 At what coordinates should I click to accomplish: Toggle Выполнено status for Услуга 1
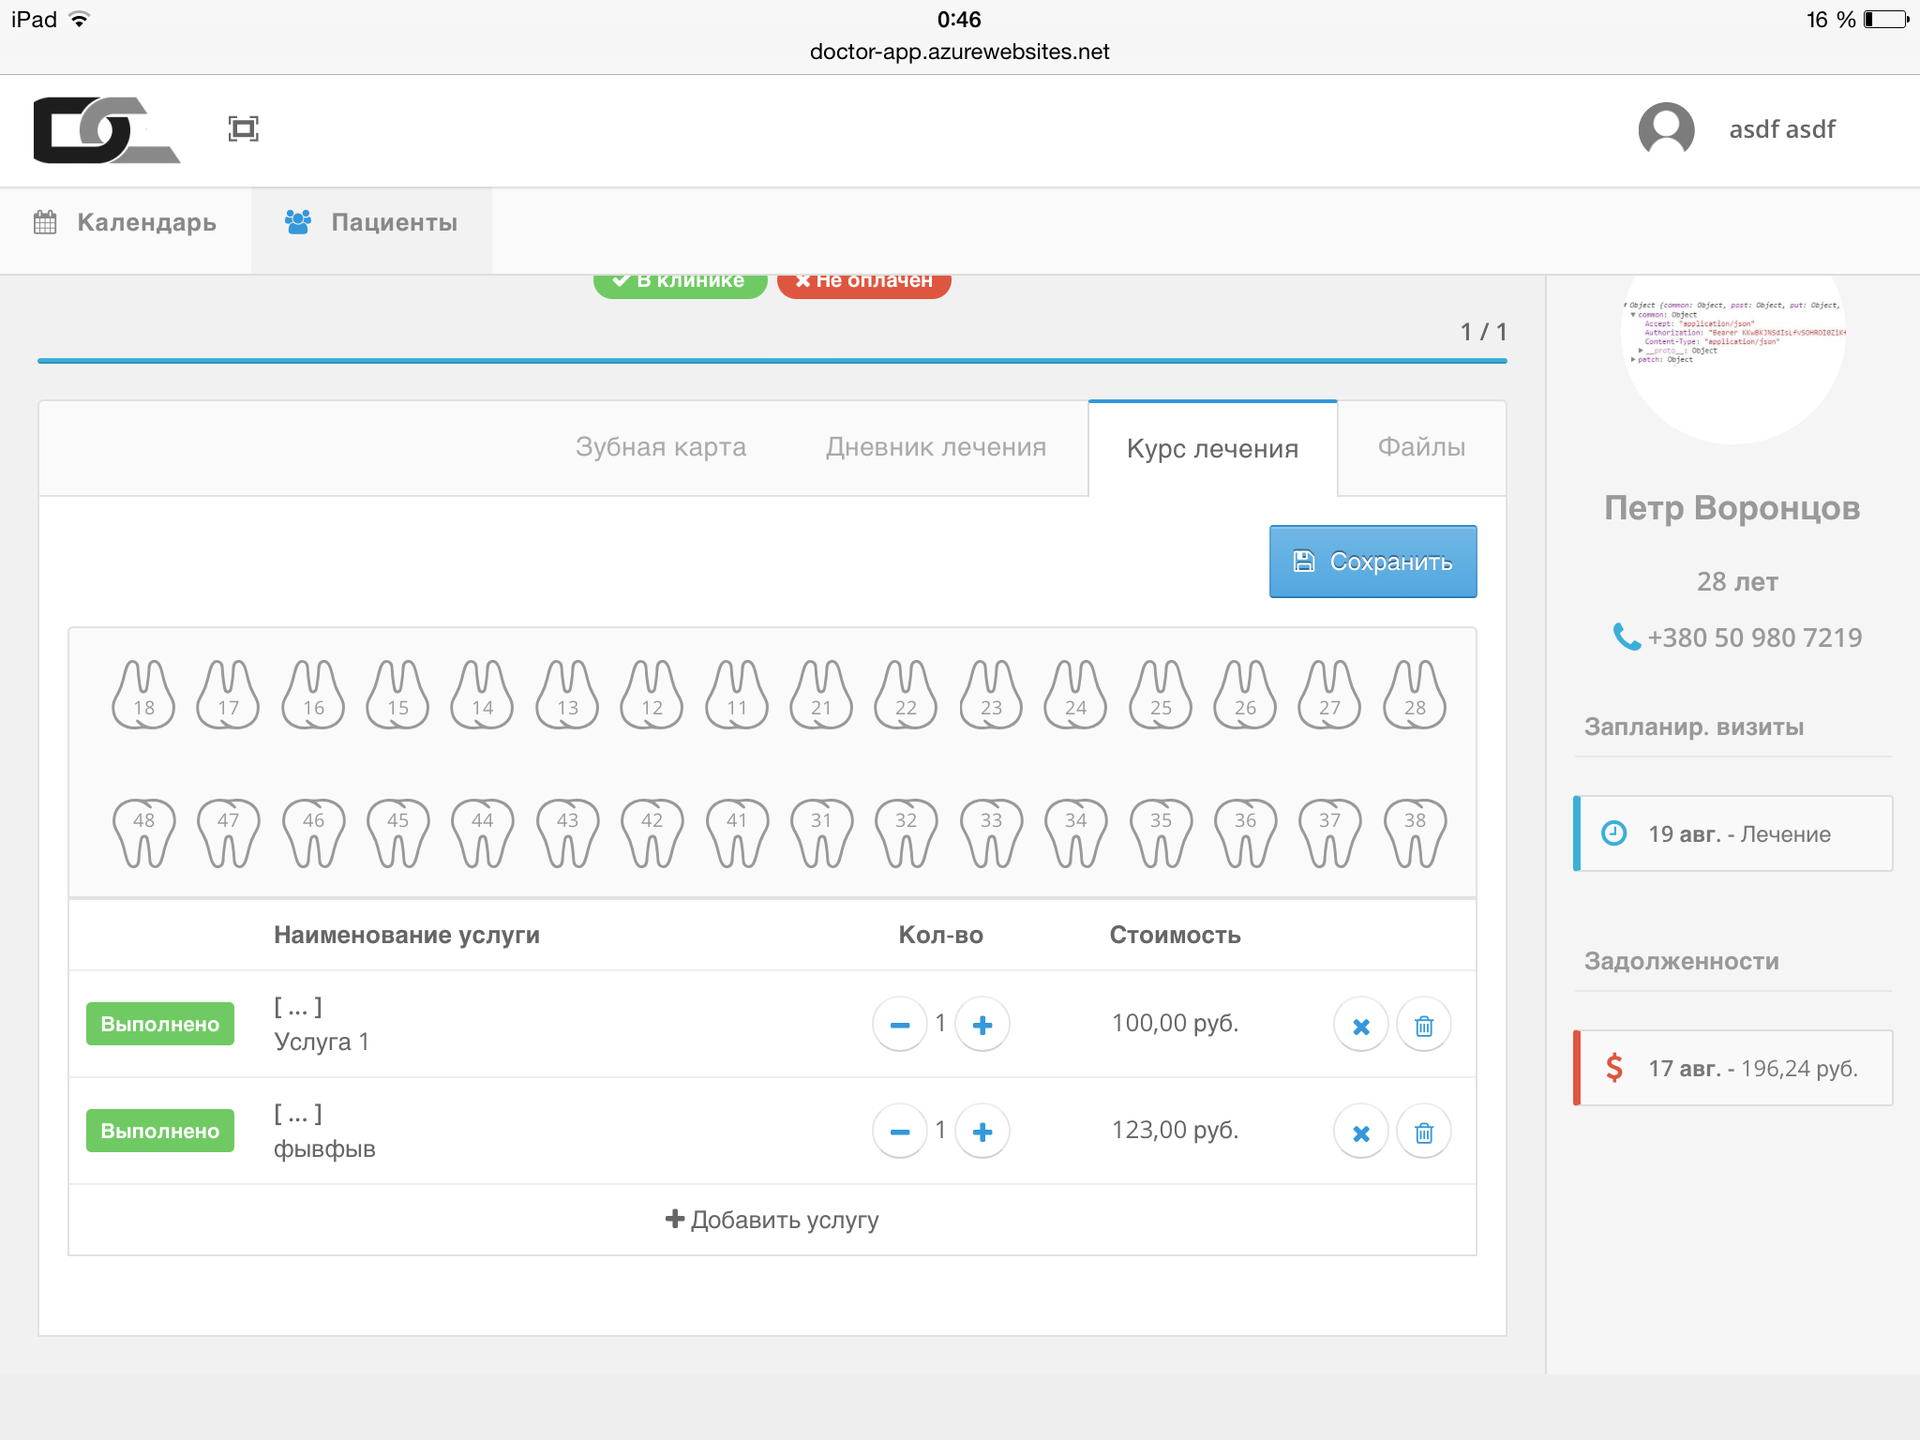[160, 1024]
